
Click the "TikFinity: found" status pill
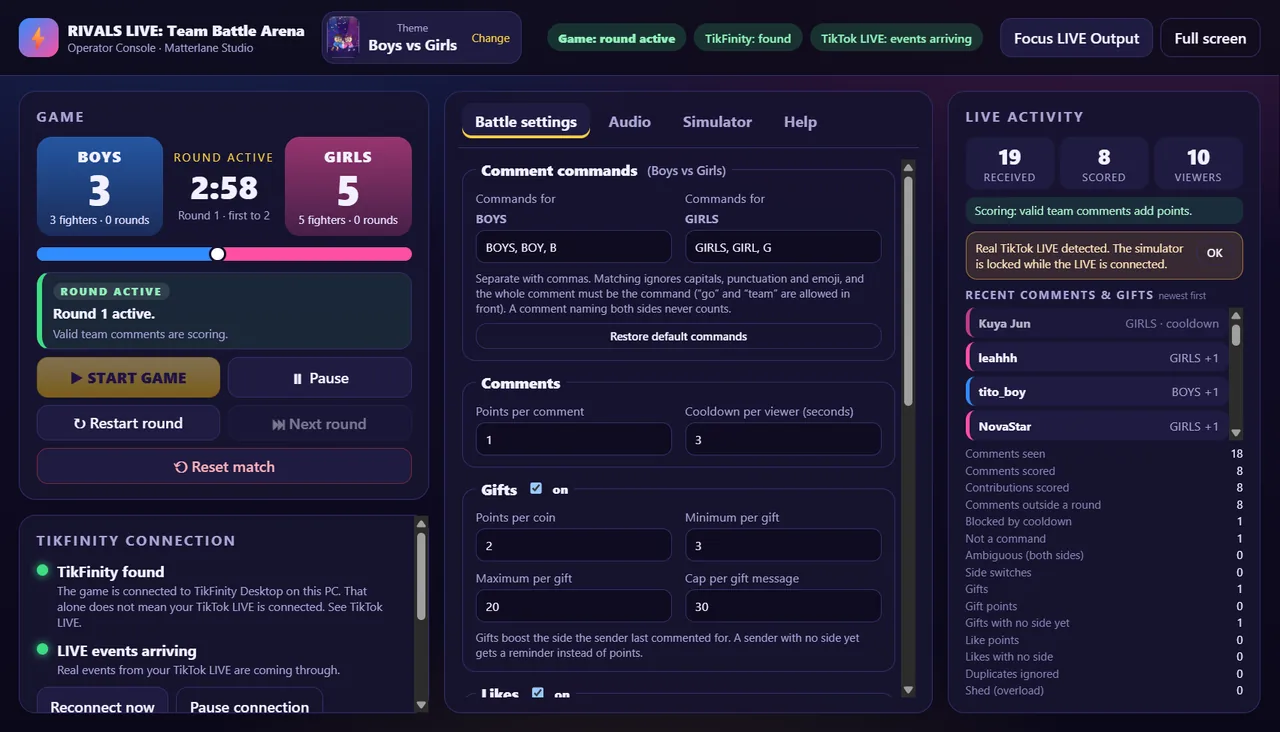pos(748,38)
